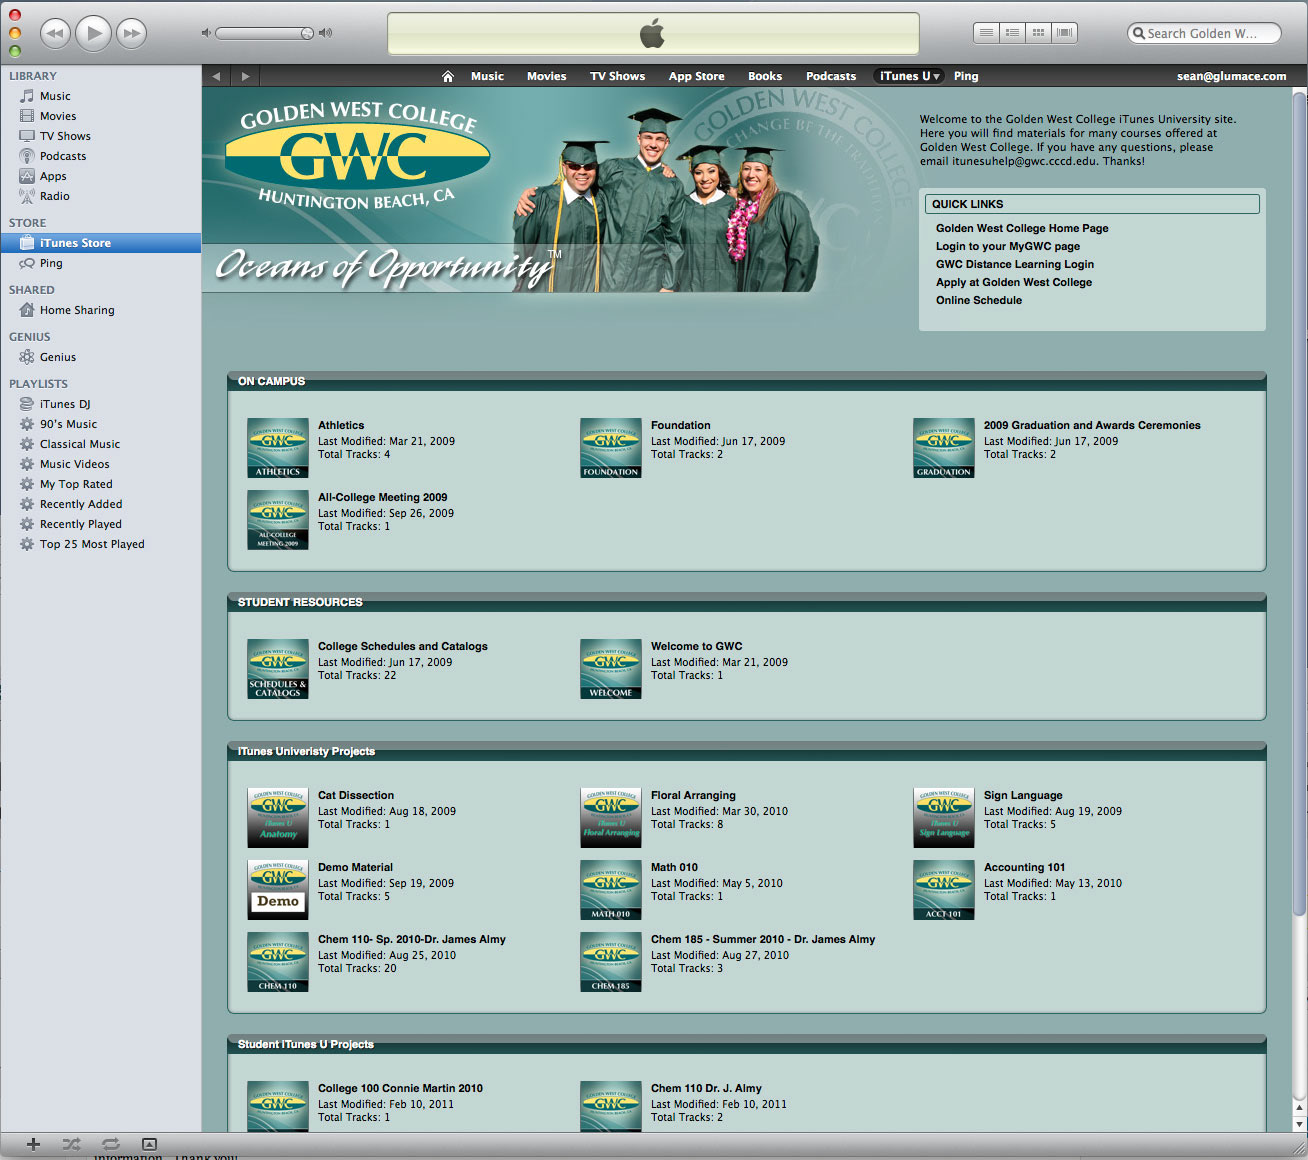Screen dimensions: 1308x1160
Task: Open Math 010 course link
Action: coord(675,867)
